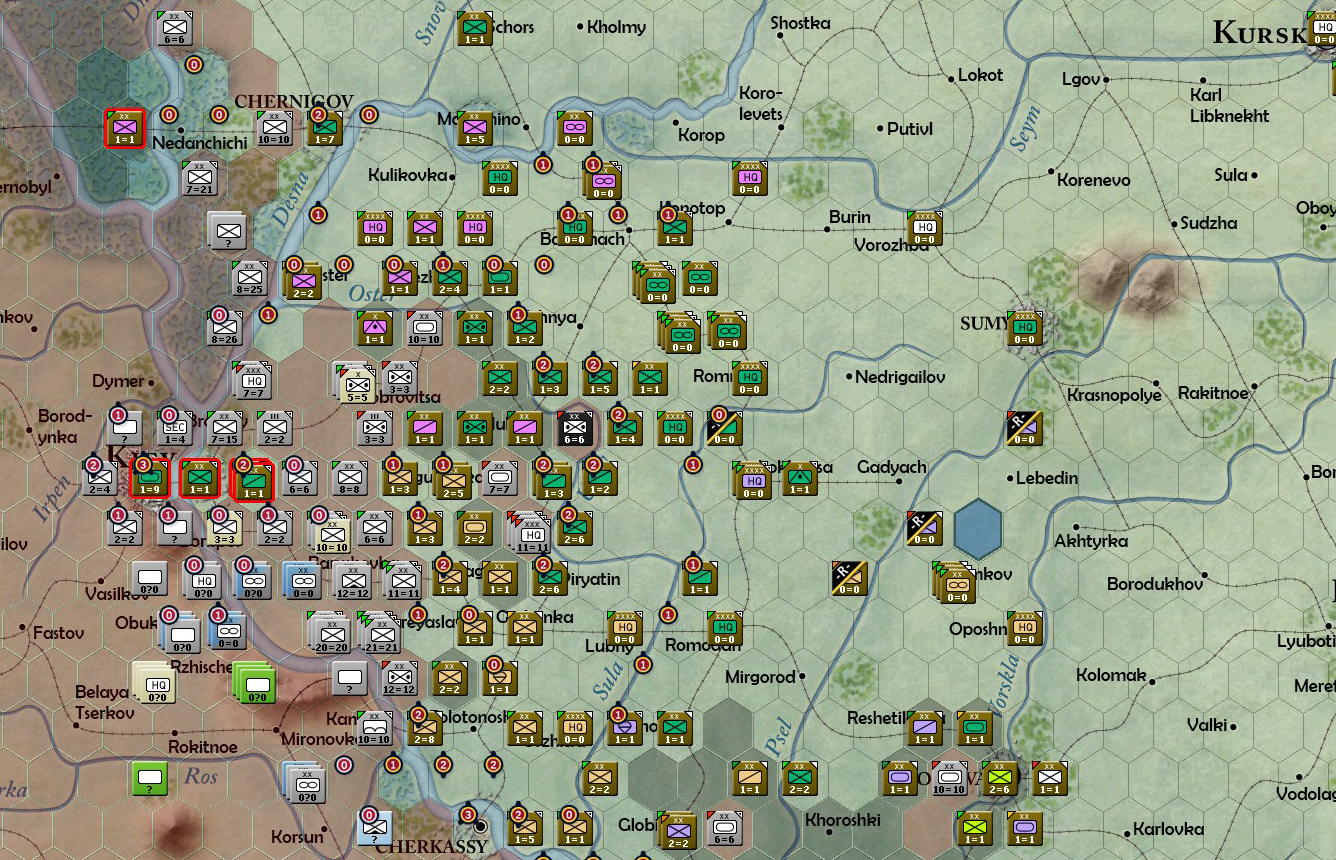This screenshot has width=1336, height=860.
Task: Select red-outlined pink infantry unit west of Nedanchichi
Action: coord(125,130)
